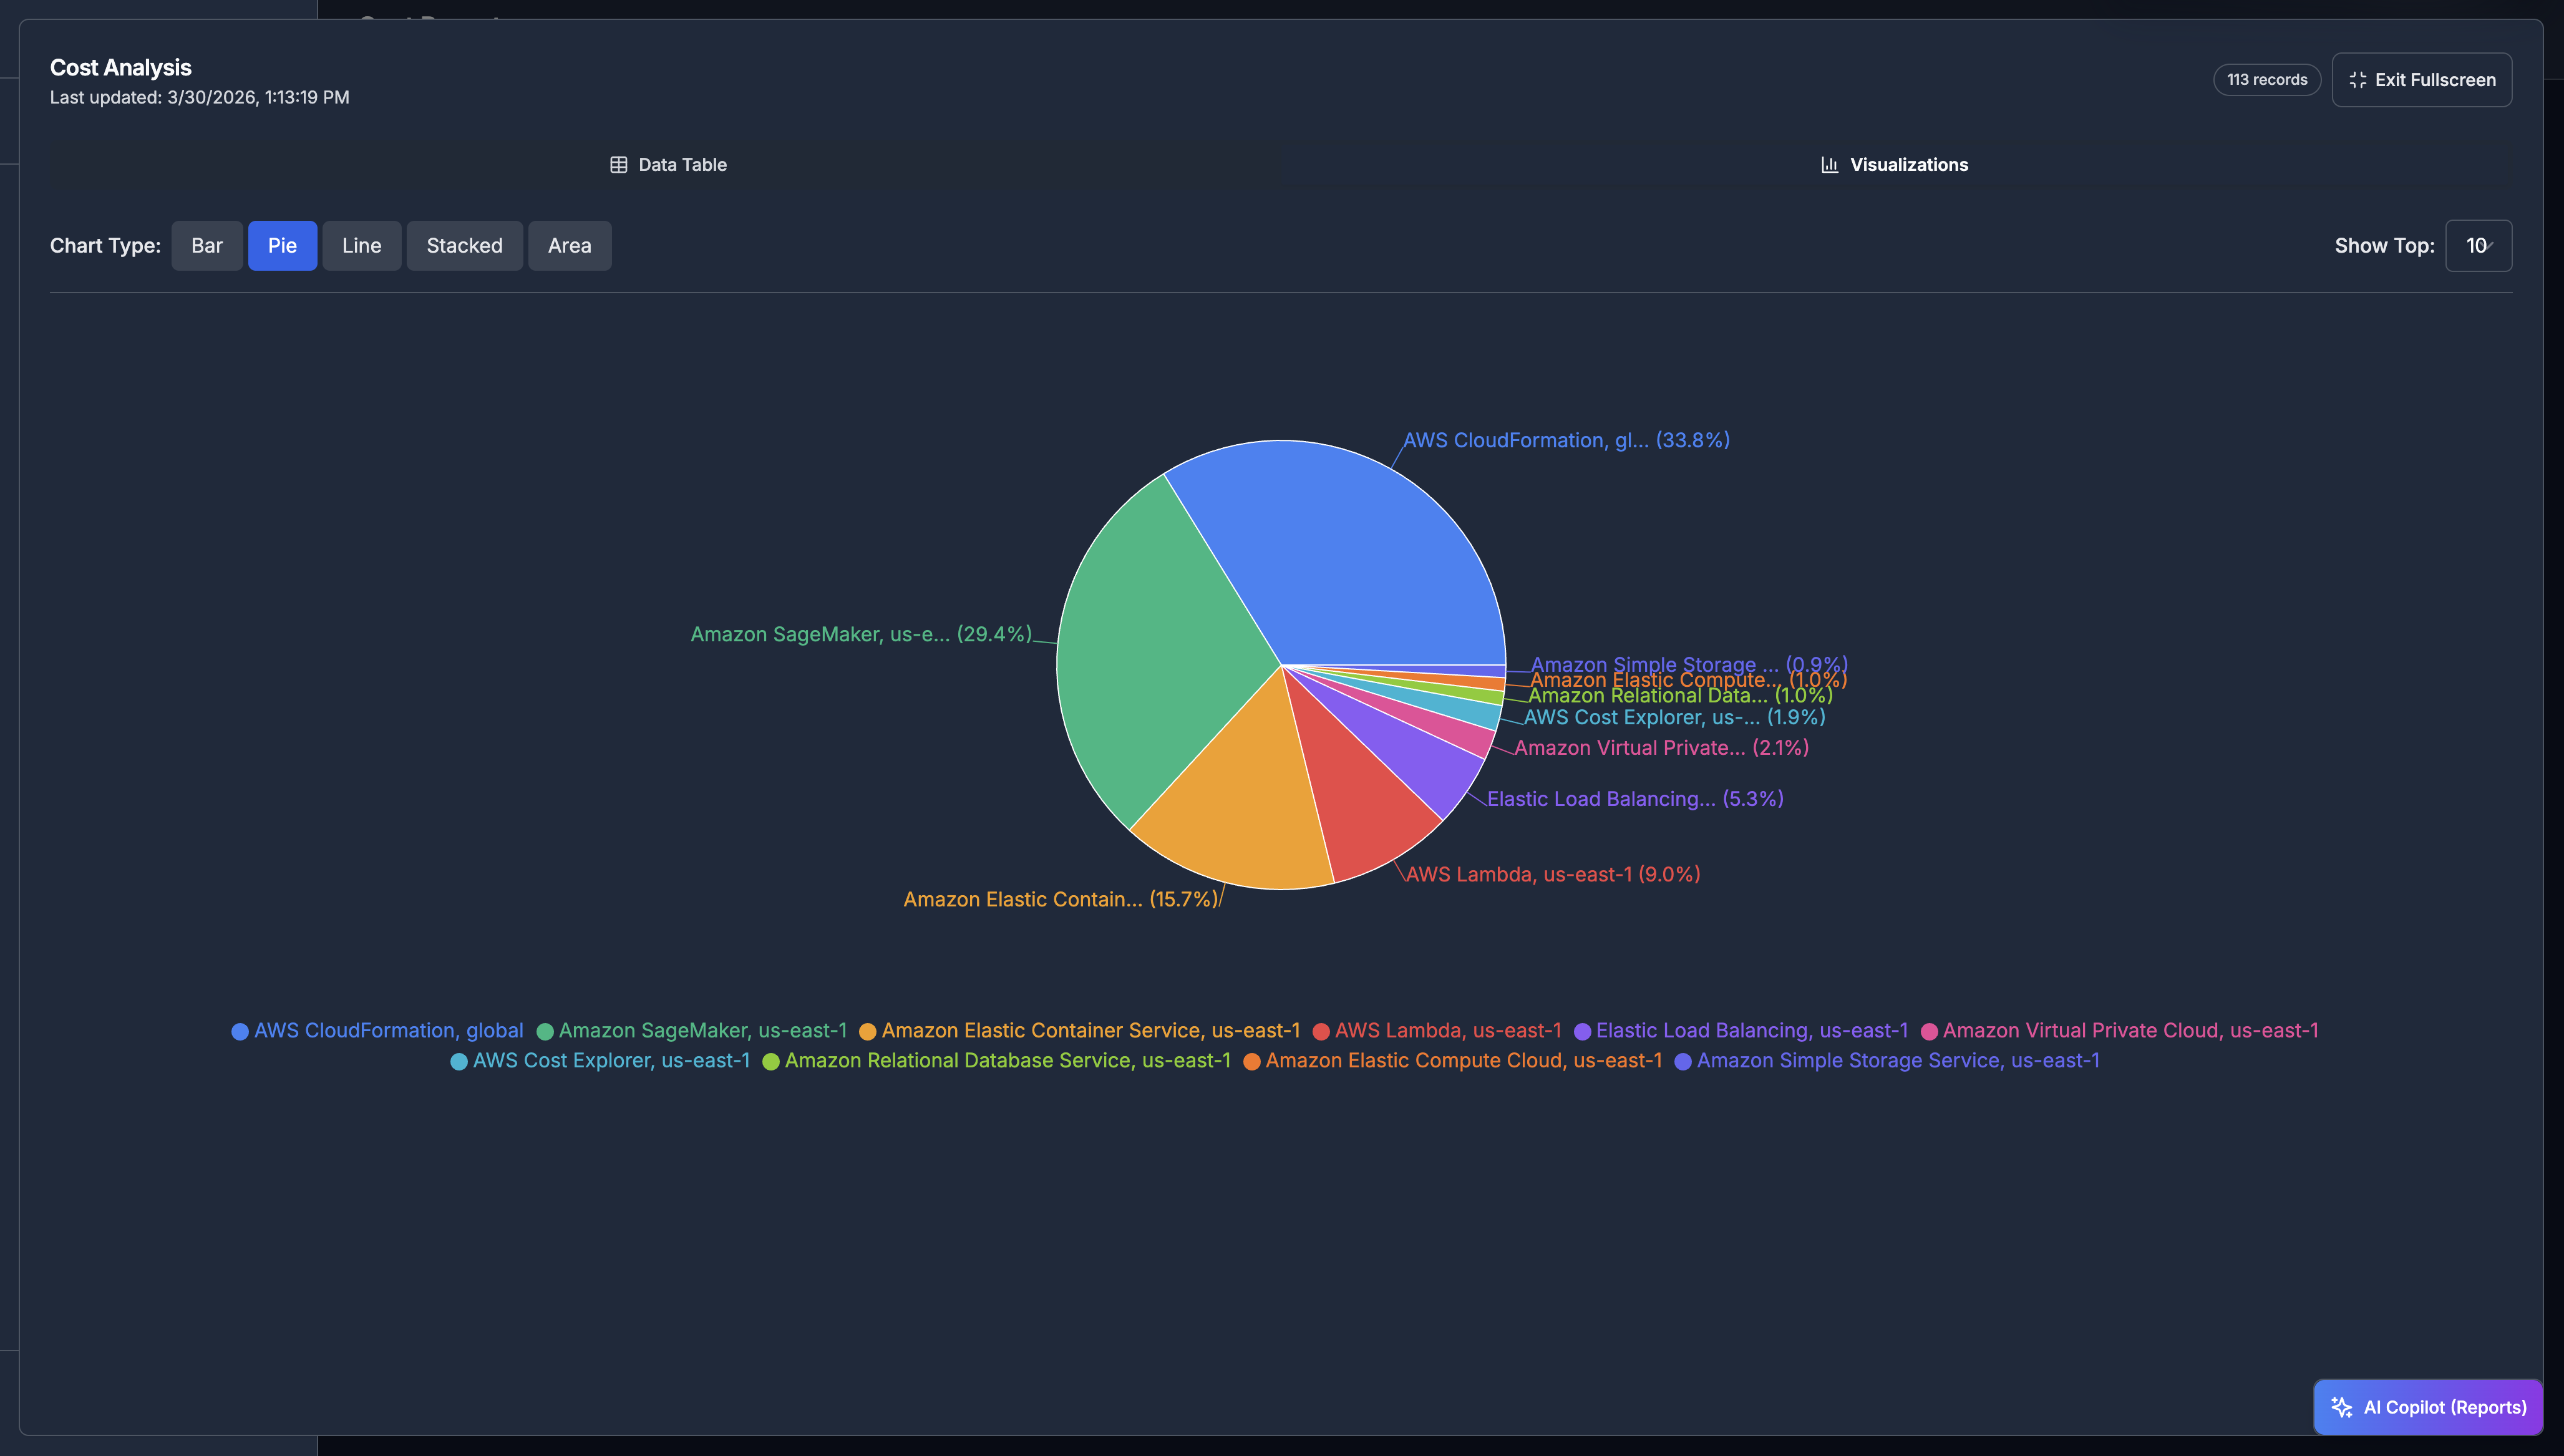This screenshot has width=2564, height=1456.
Task: Click the Exit Fullscreen button
Action: point(2421,79)
